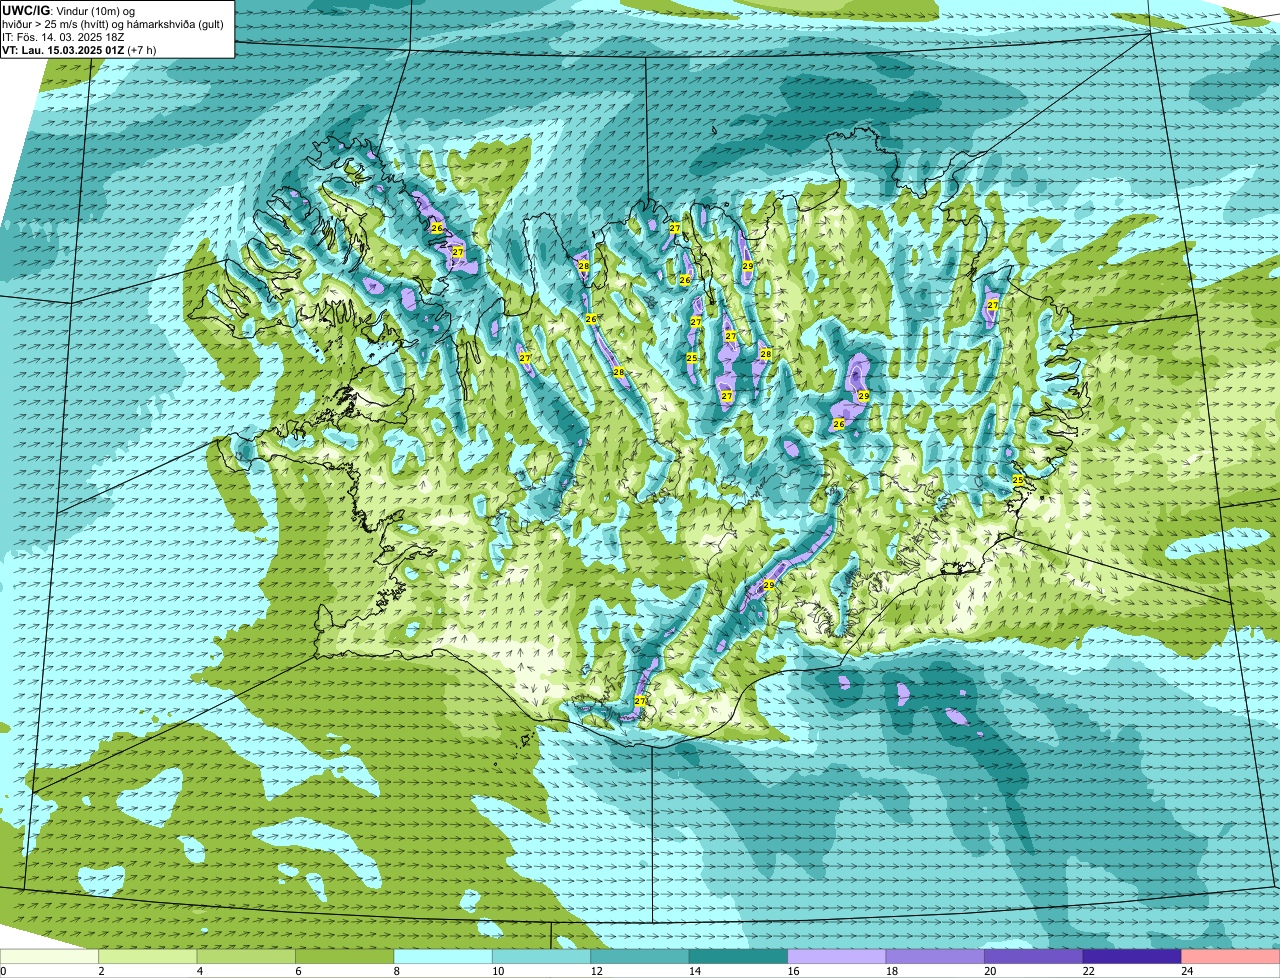Click the '18' tick label under the color bar

point(892,971)
